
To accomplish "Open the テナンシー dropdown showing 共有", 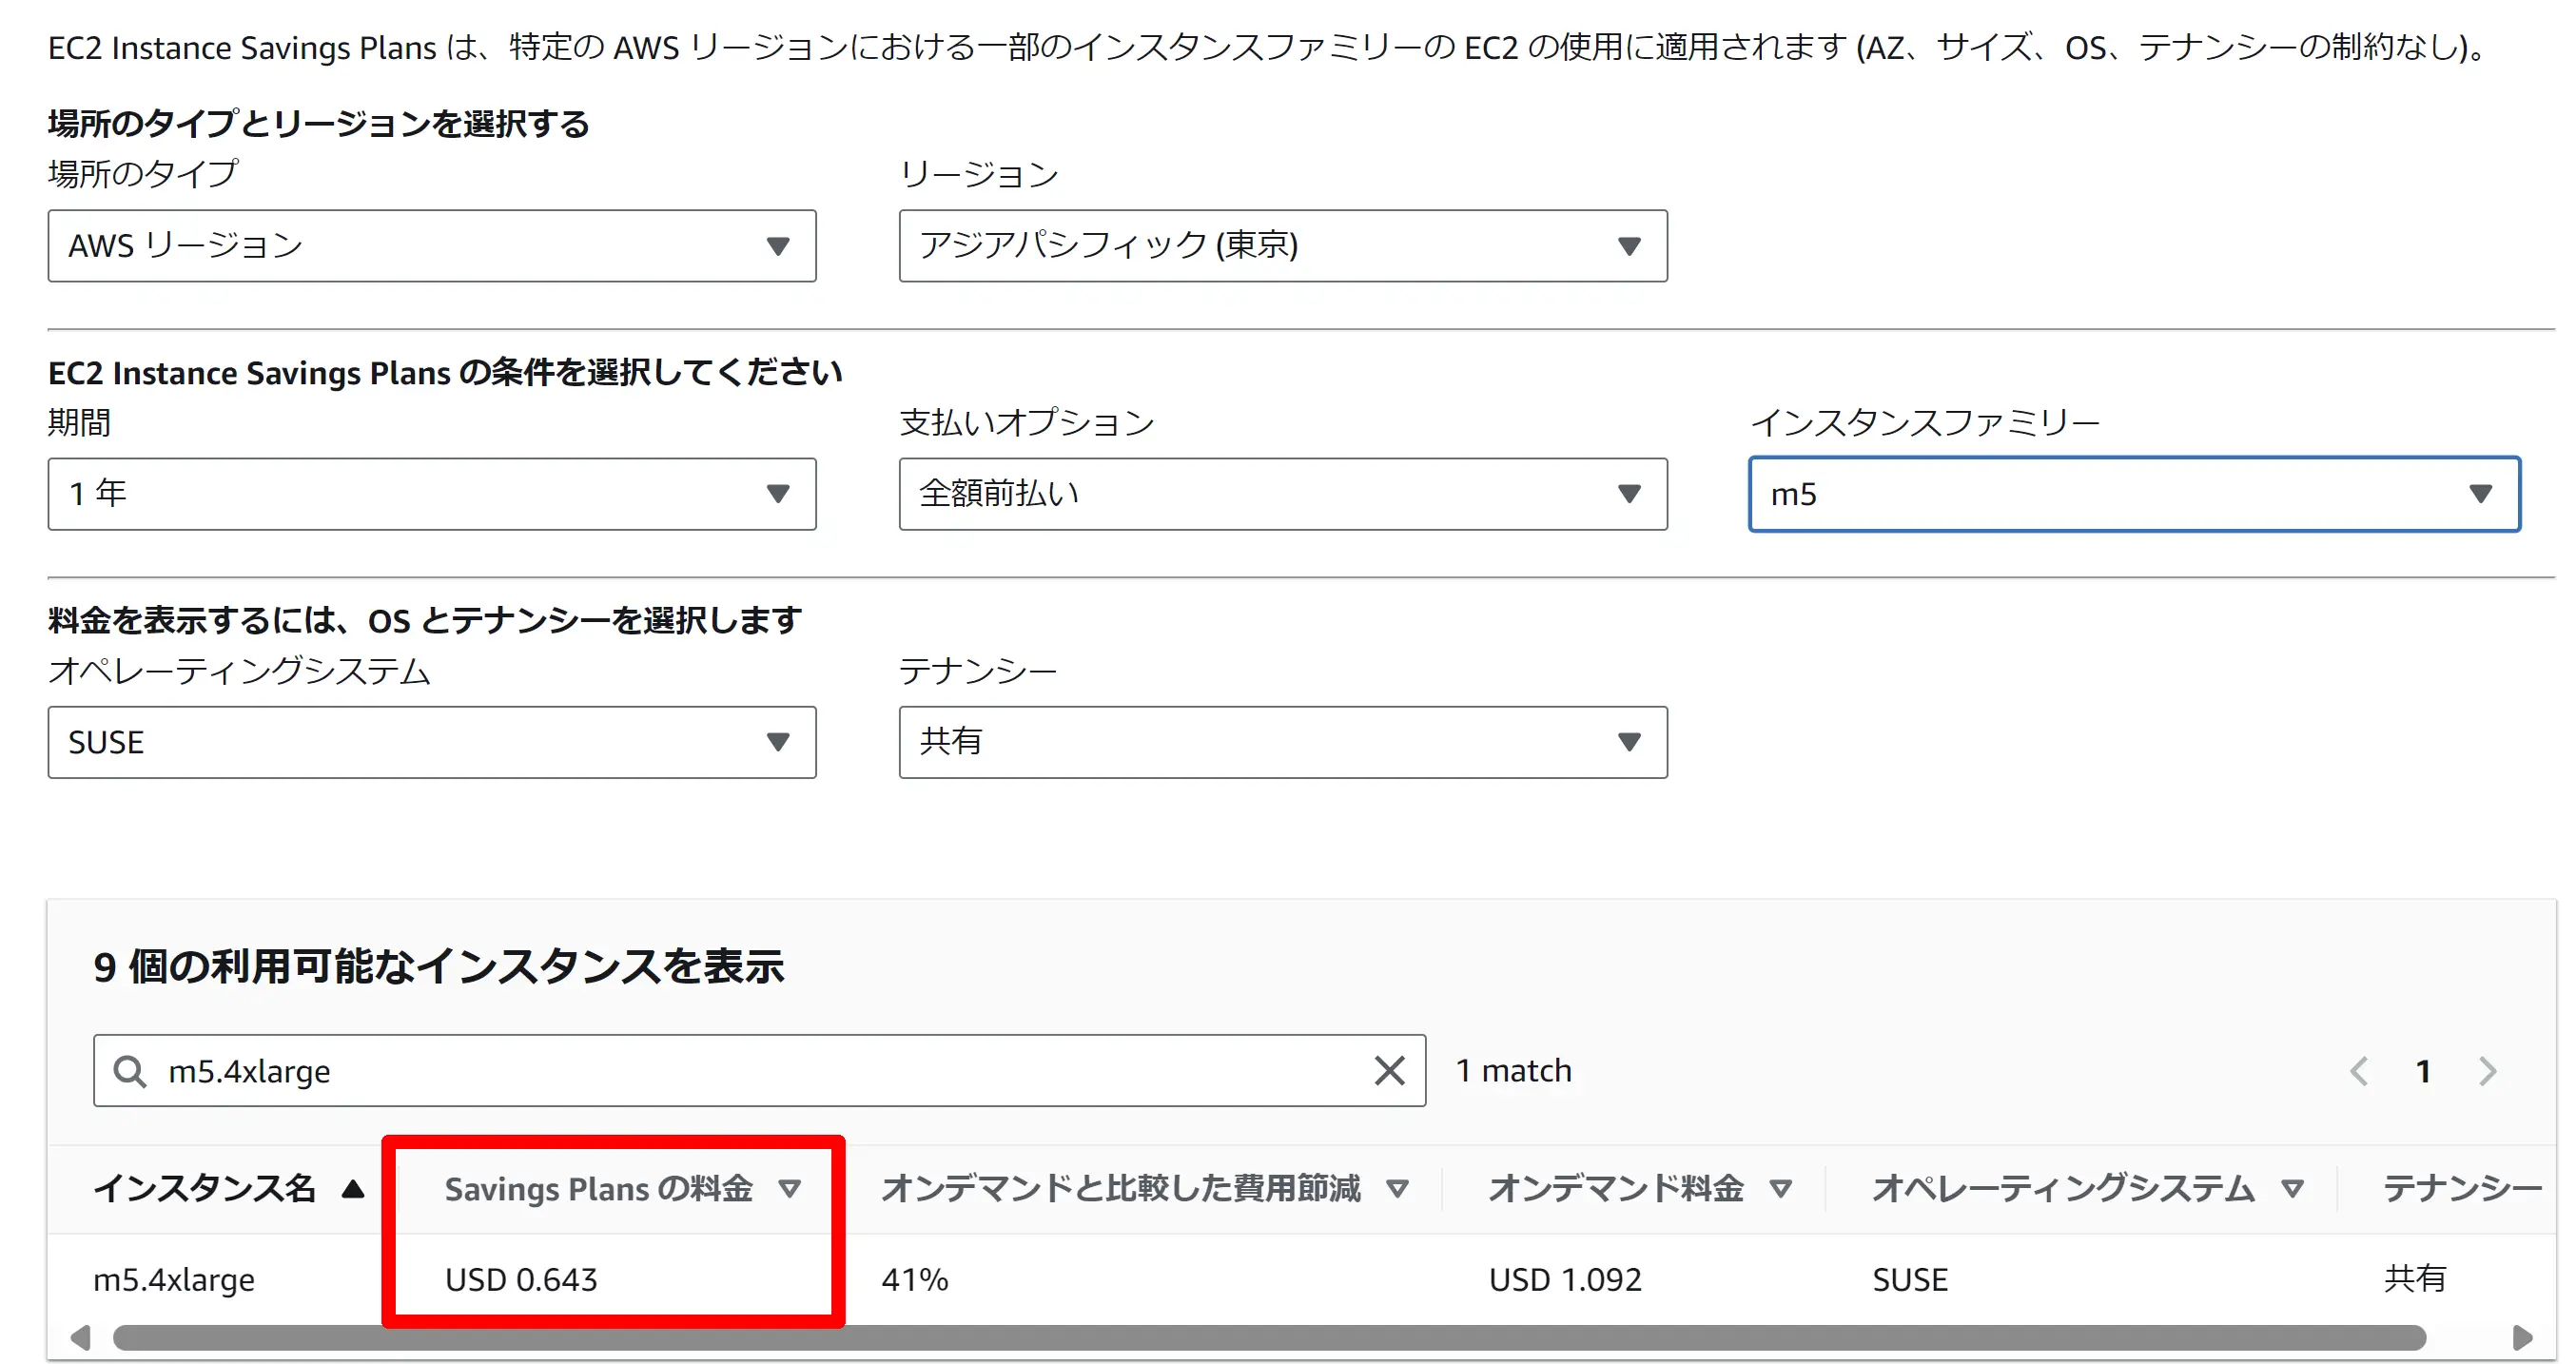I will 1283,742.
